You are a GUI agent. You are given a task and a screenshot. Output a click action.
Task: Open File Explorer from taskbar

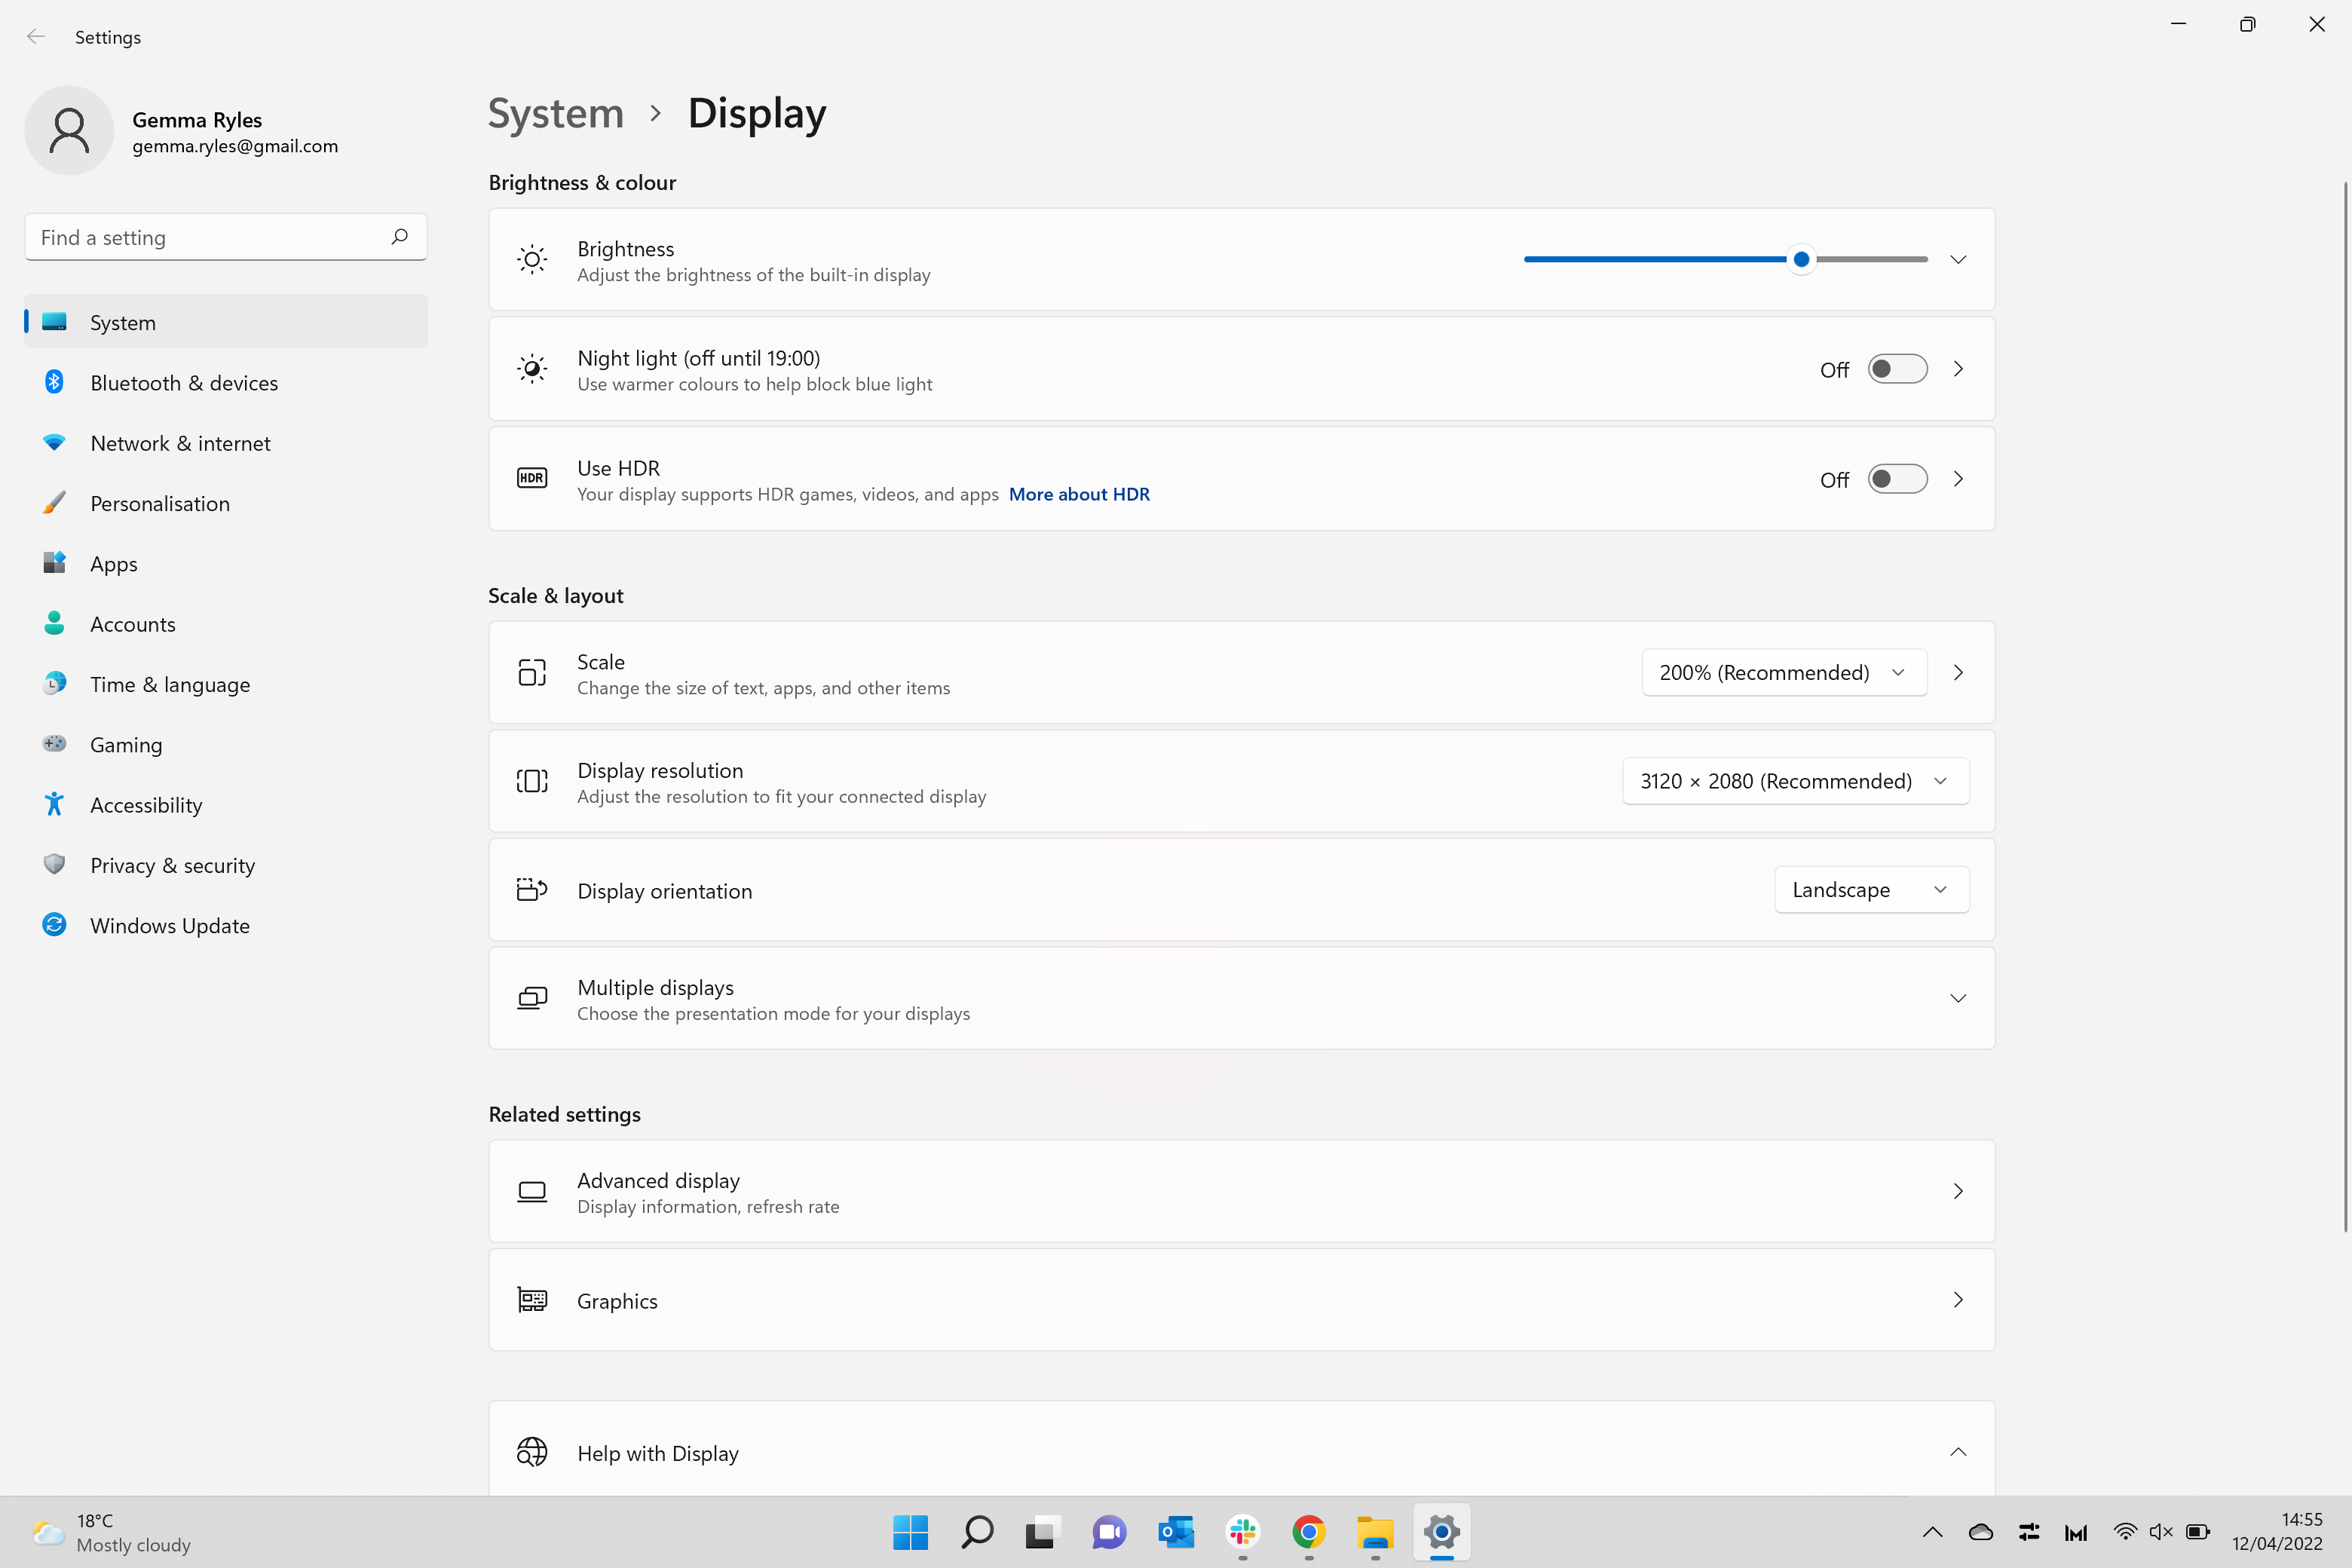pyautogui.click(x=1376, y=1532)
